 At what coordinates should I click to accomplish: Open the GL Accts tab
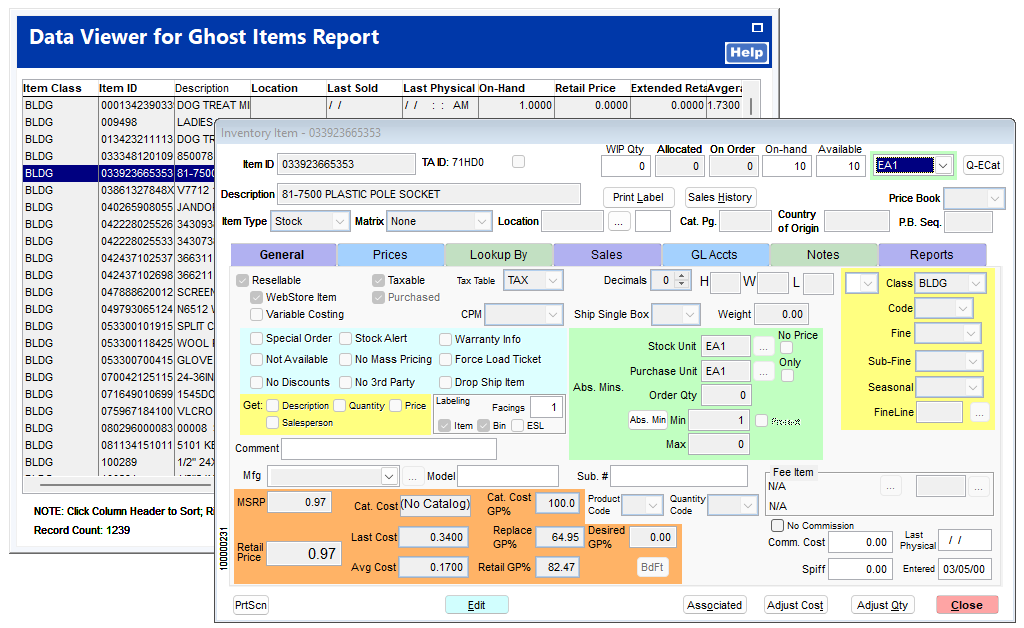coord(715,255)
